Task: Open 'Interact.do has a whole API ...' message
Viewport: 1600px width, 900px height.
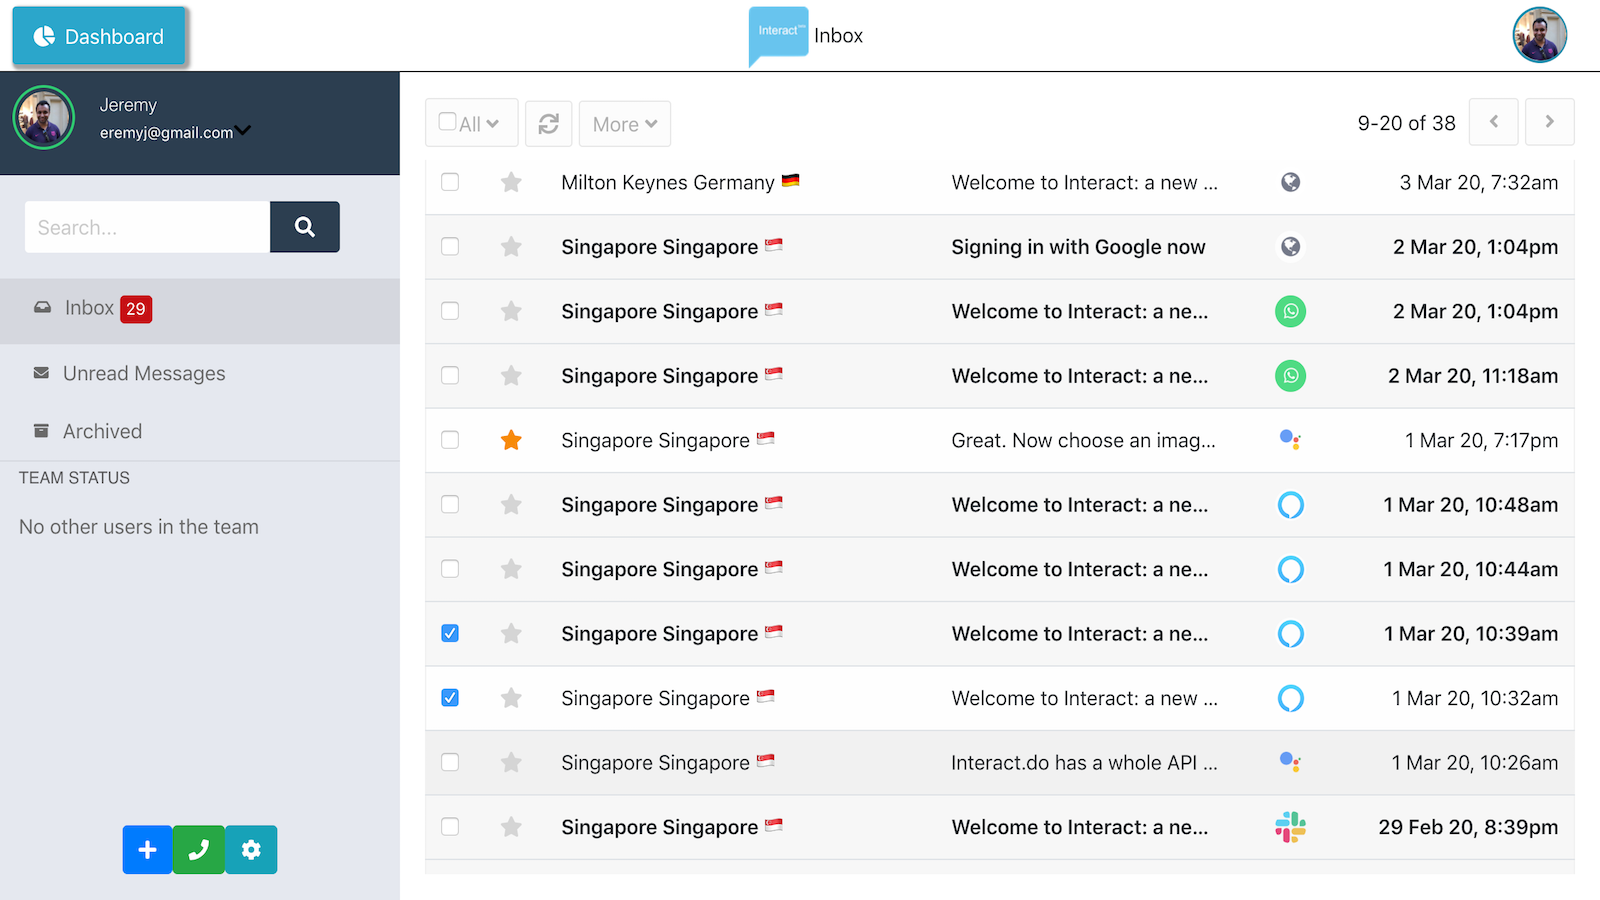Action: click(1084, 763)
